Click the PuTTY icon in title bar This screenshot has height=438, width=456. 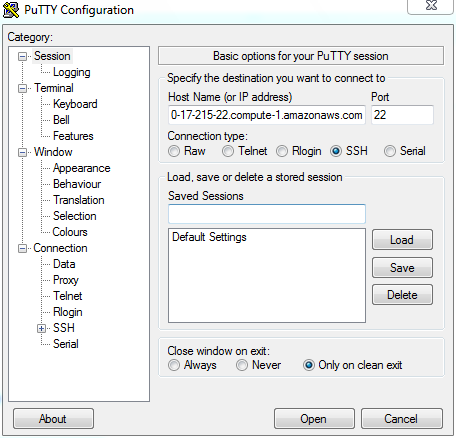coord(11,10)
